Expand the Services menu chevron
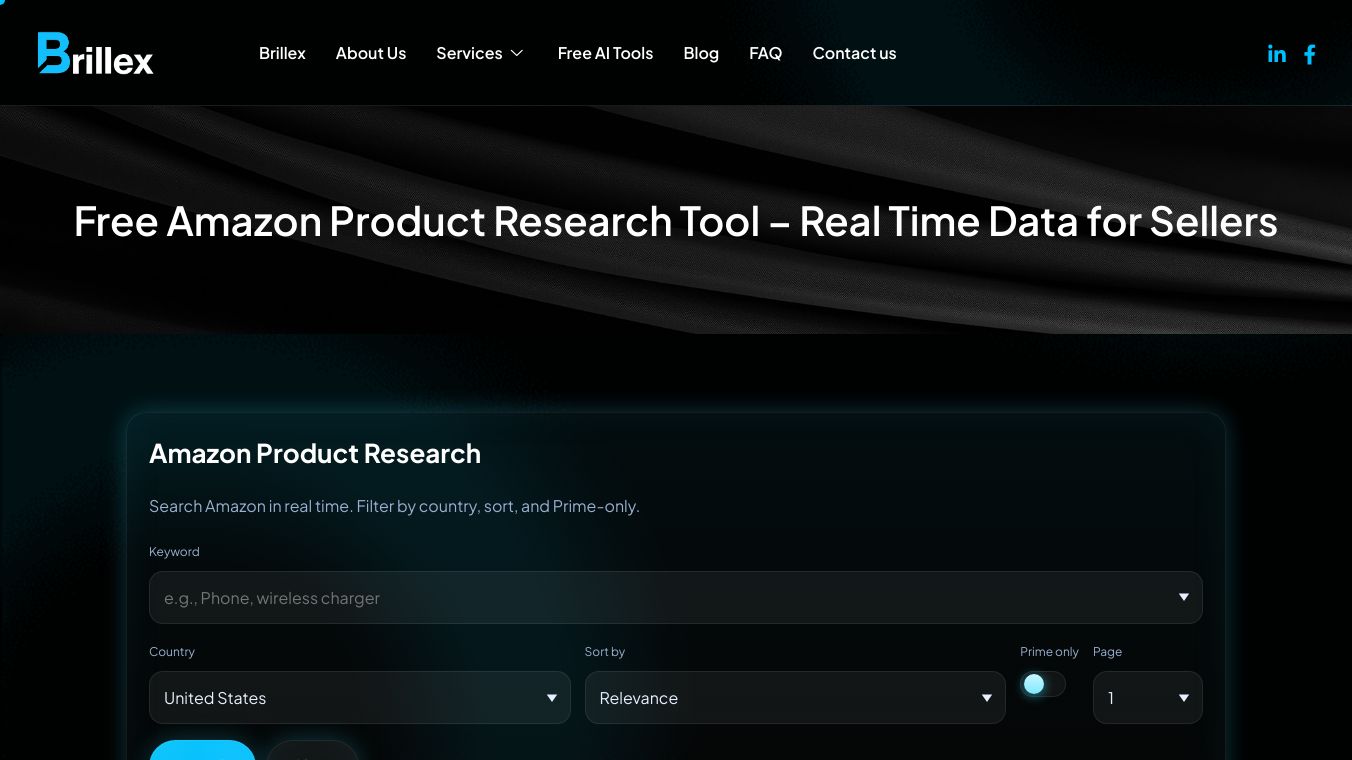This screenshot has height=760, width=1352. pos(517,53)
